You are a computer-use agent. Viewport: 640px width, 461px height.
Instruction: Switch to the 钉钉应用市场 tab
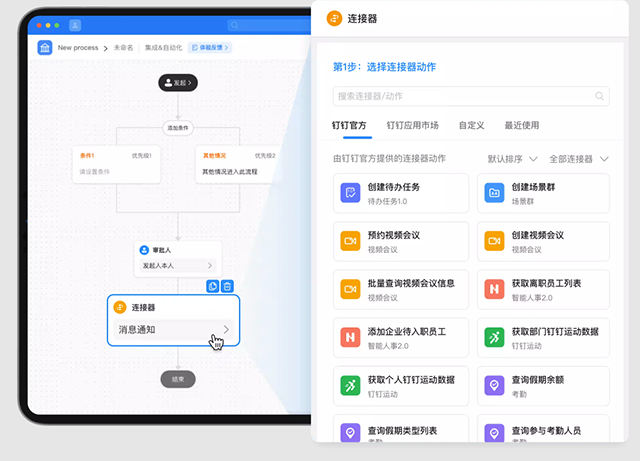(x=412, y=125)
